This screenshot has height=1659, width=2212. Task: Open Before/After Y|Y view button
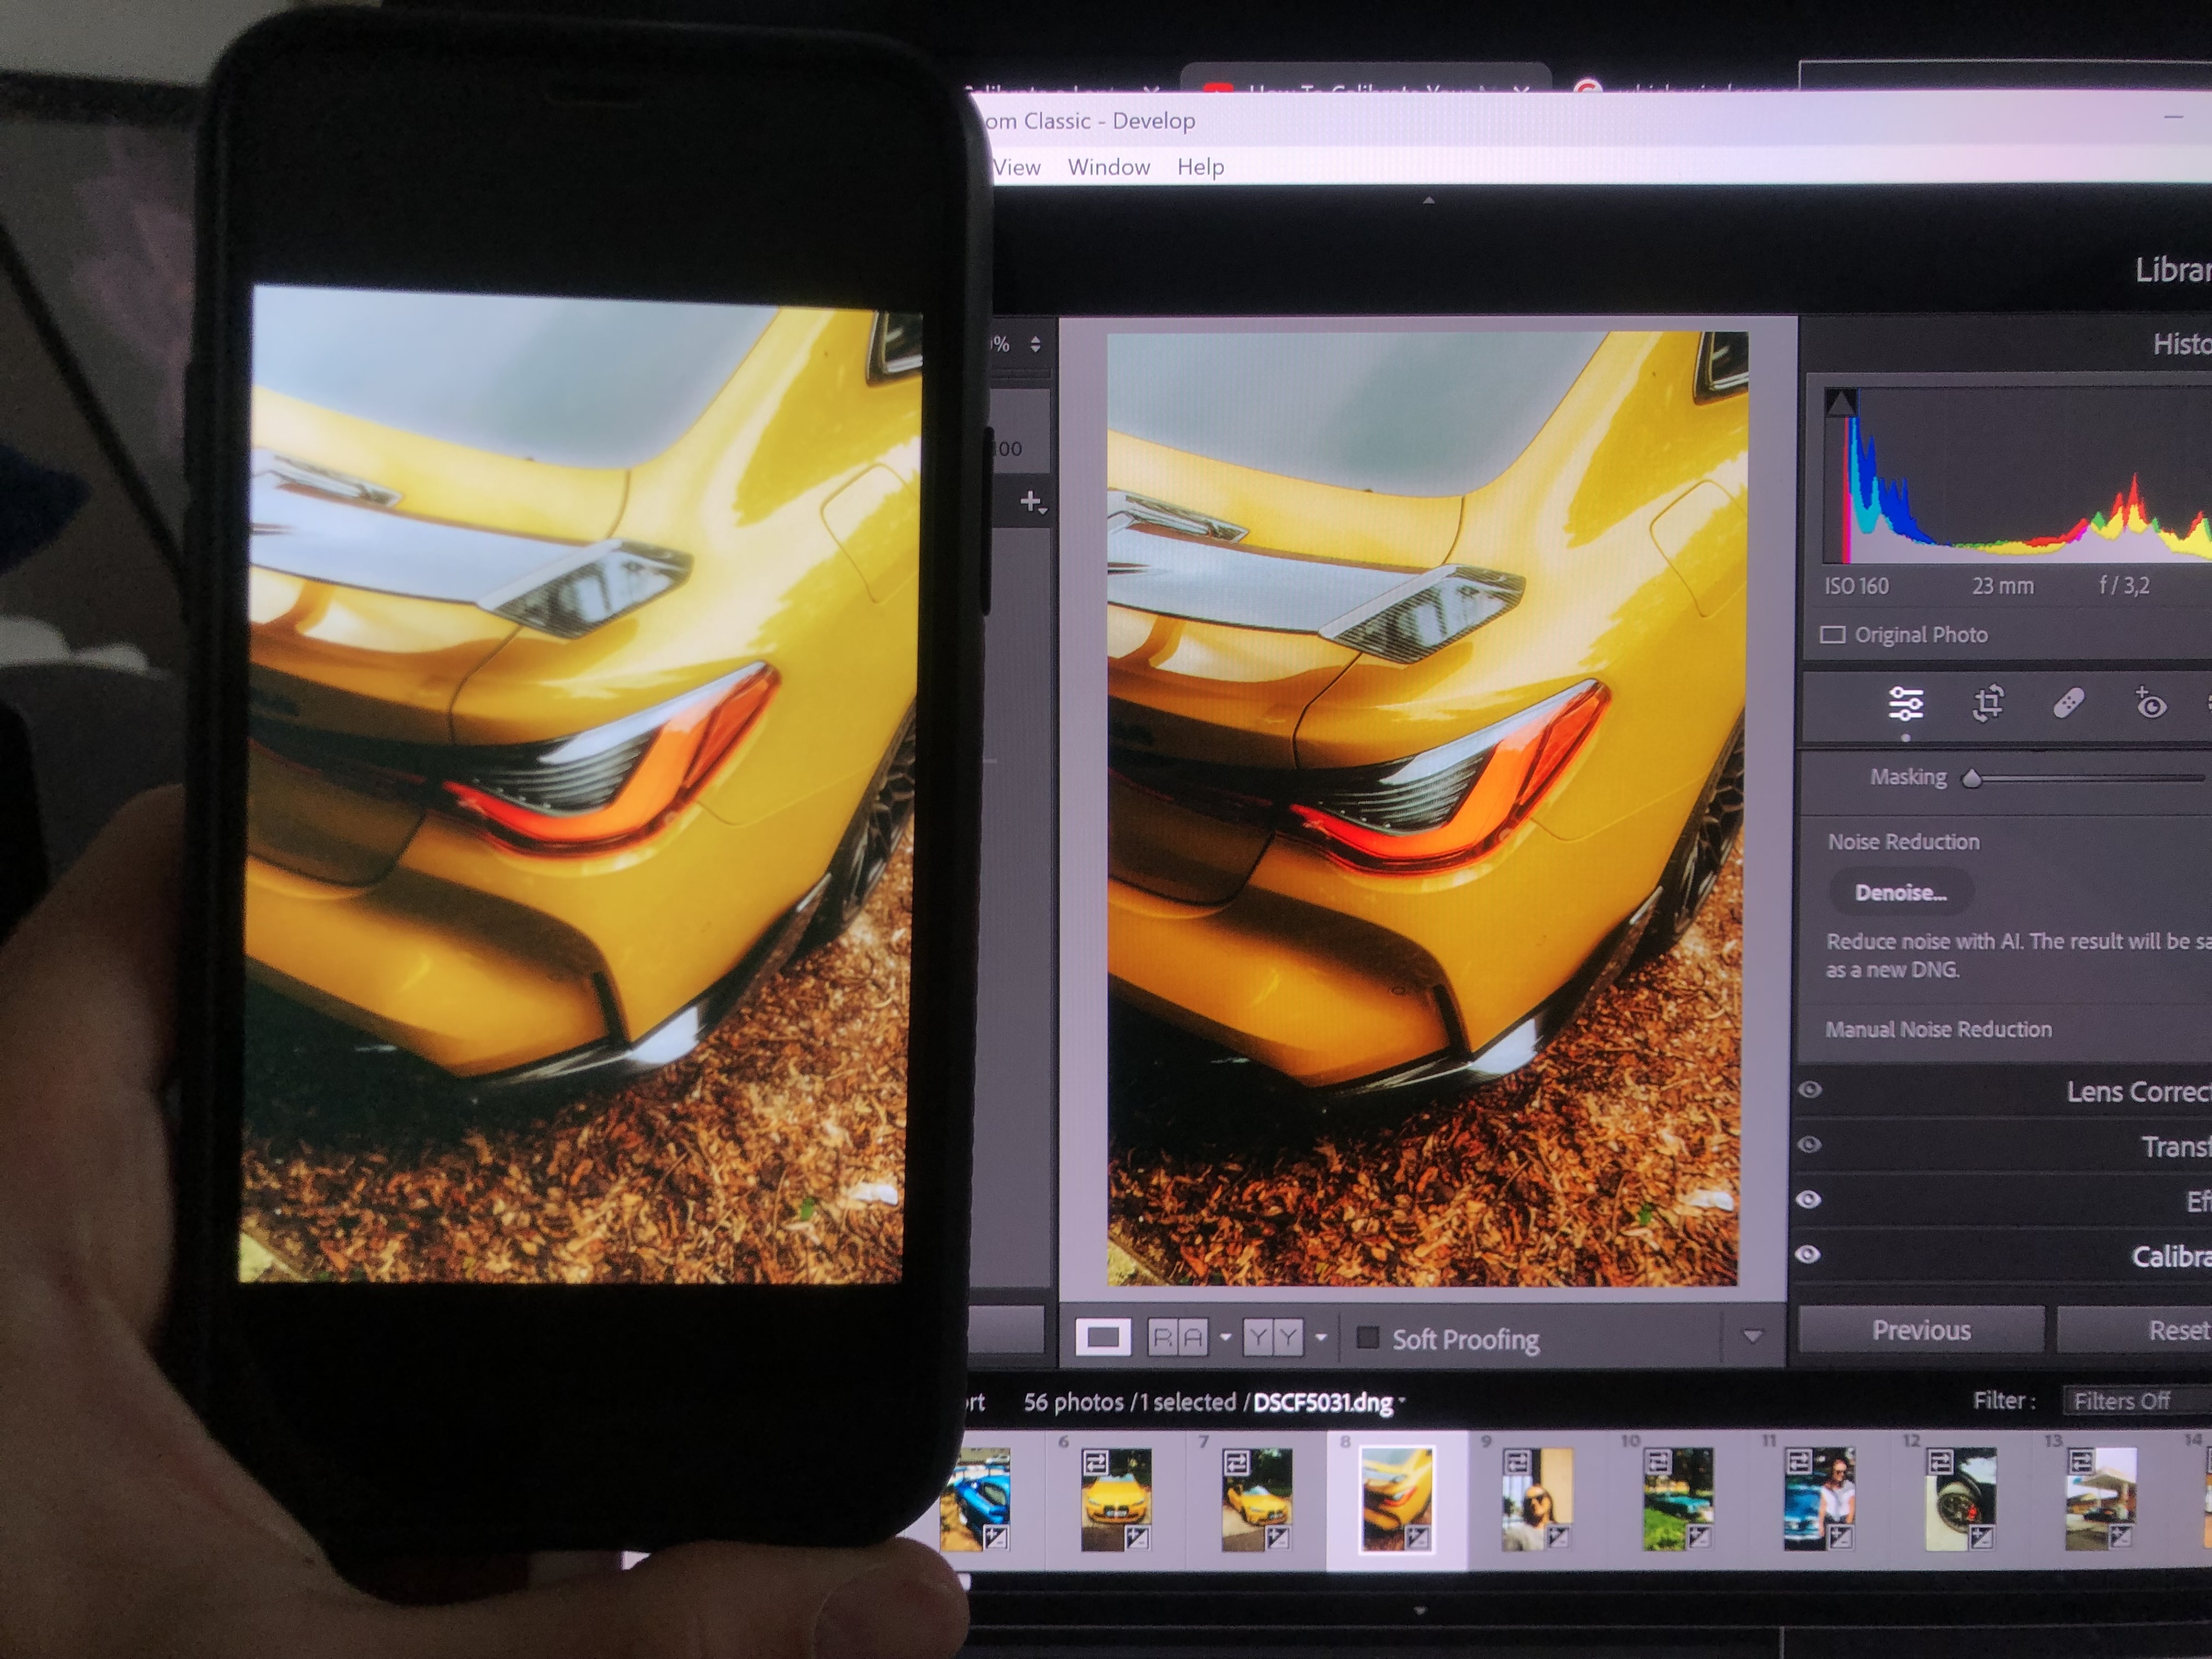(x=1273, y=1337)
